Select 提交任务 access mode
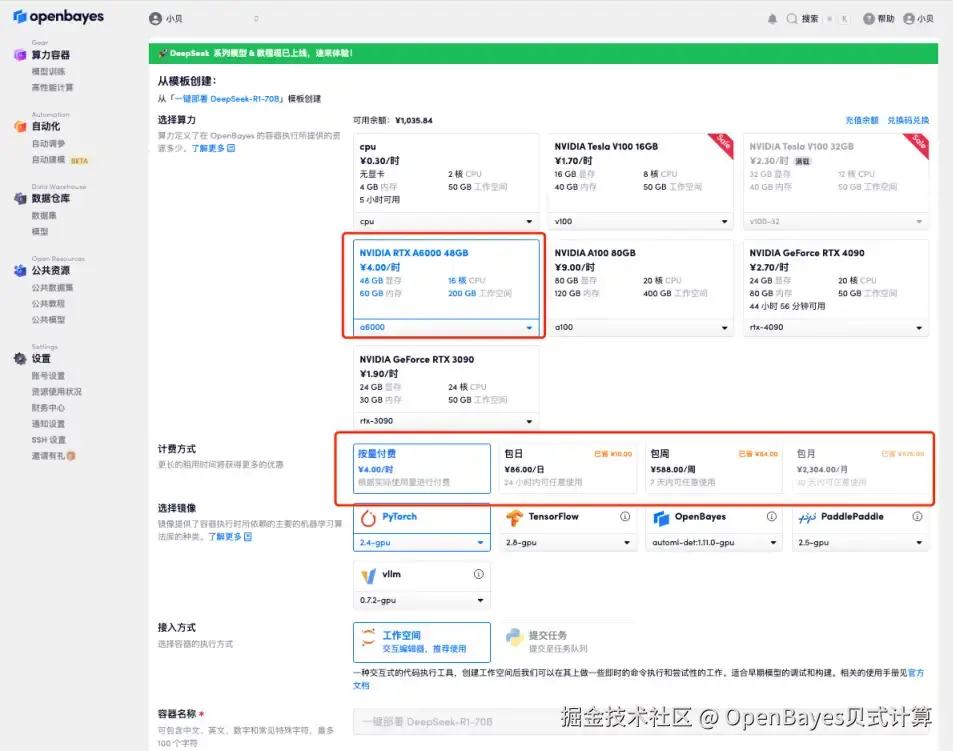 point(568,642)
